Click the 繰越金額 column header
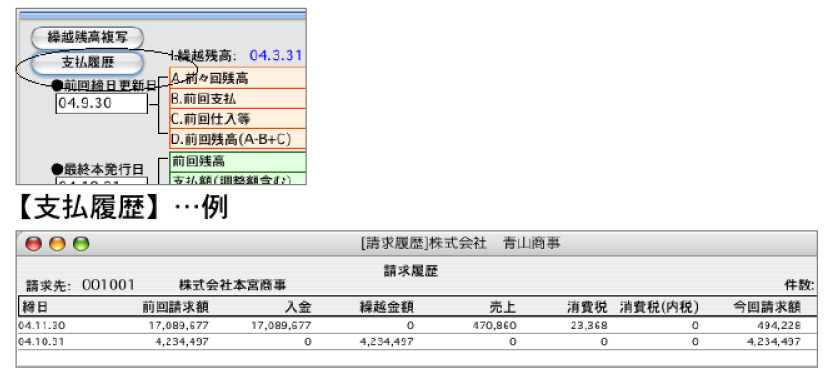This screenshot has width=826, height=374. point(387,307)
